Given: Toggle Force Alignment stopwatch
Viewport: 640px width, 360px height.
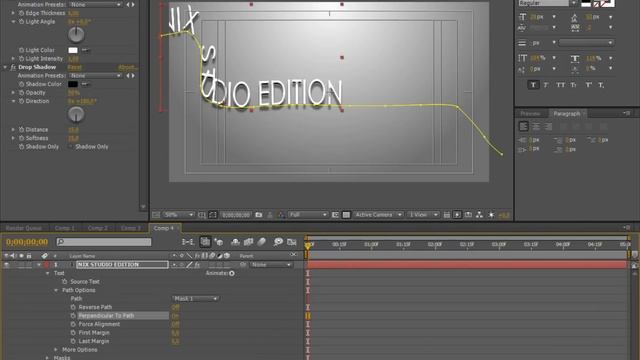Looking at the screenshot, I should pos(73,324).
